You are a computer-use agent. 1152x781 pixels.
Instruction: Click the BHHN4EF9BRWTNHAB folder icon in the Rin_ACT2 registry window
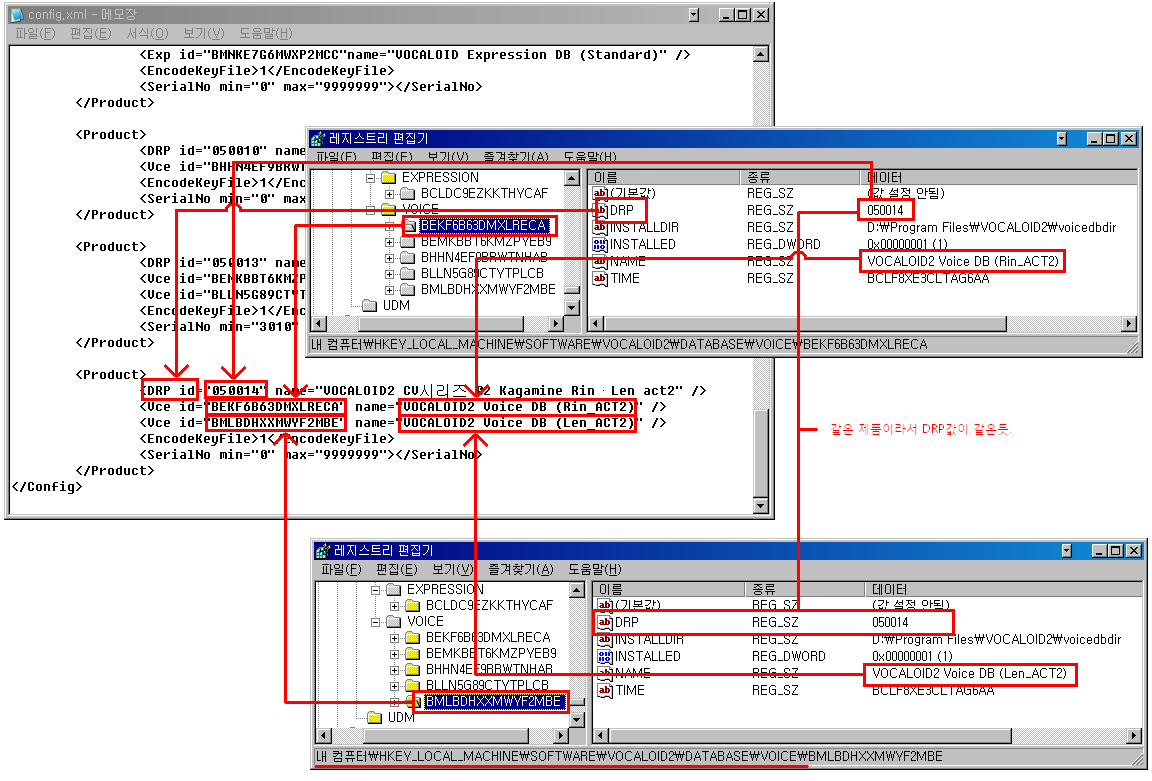coord(408,258)
